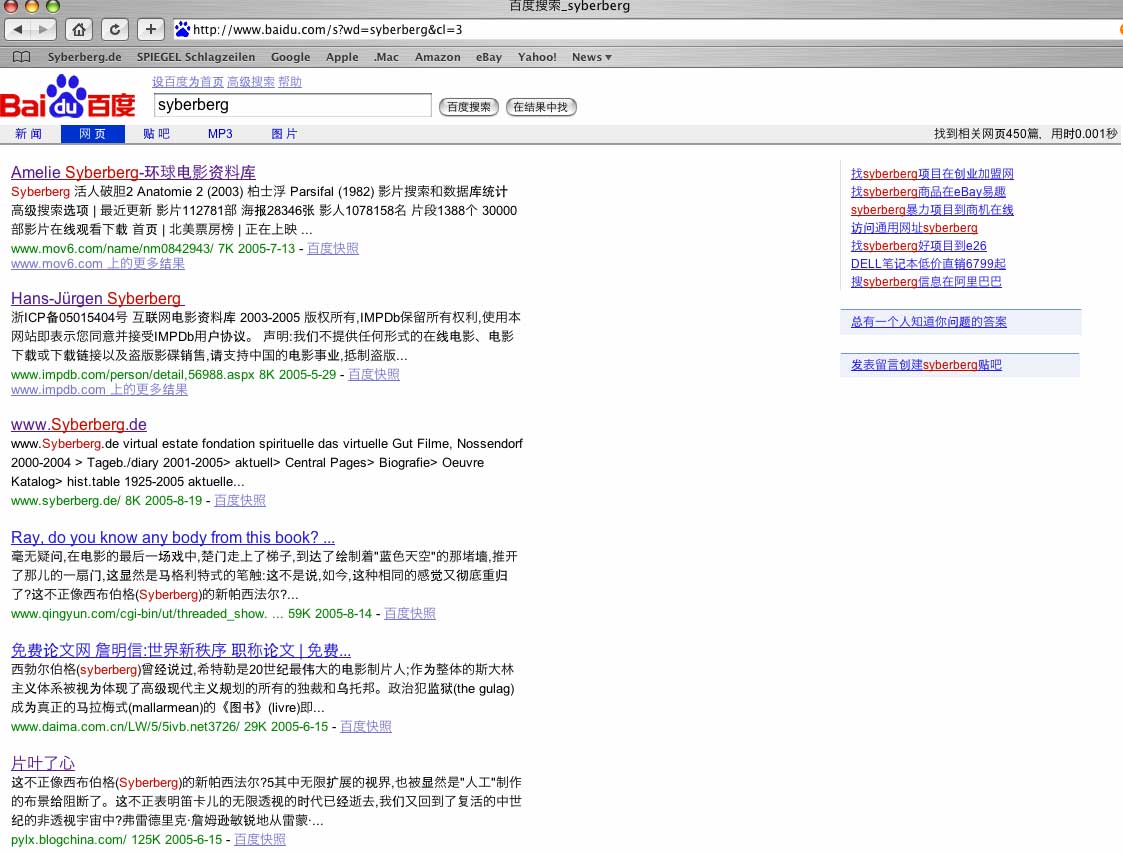Go to the home page icon
The height and width of the screenshot is (854, 1123).
pyautogui.click(x=81, y=29)
